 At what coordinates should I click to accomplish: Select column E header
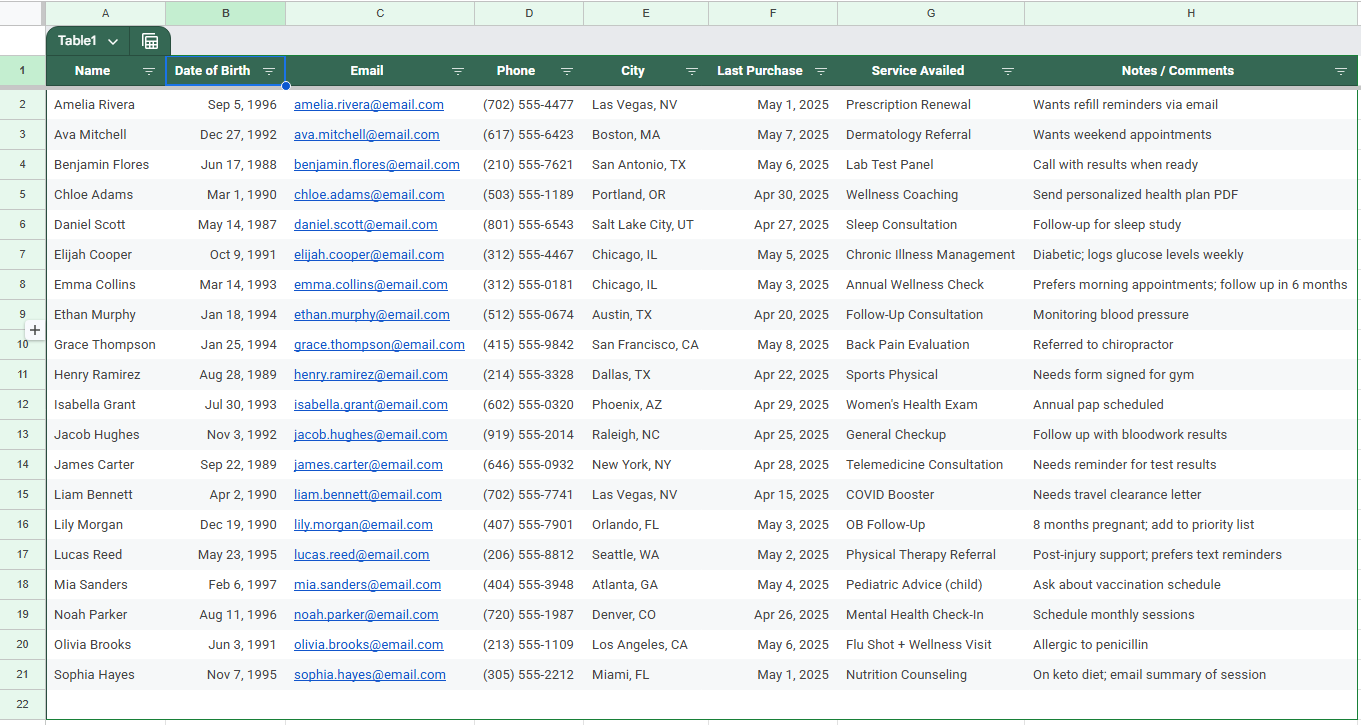pyautogui.click(x=646, y=13)
